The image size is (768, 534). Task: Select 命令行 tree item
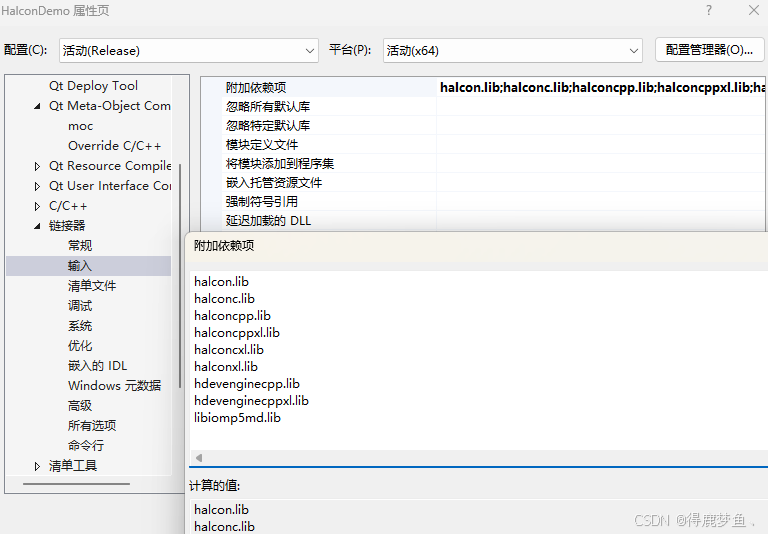86,446
